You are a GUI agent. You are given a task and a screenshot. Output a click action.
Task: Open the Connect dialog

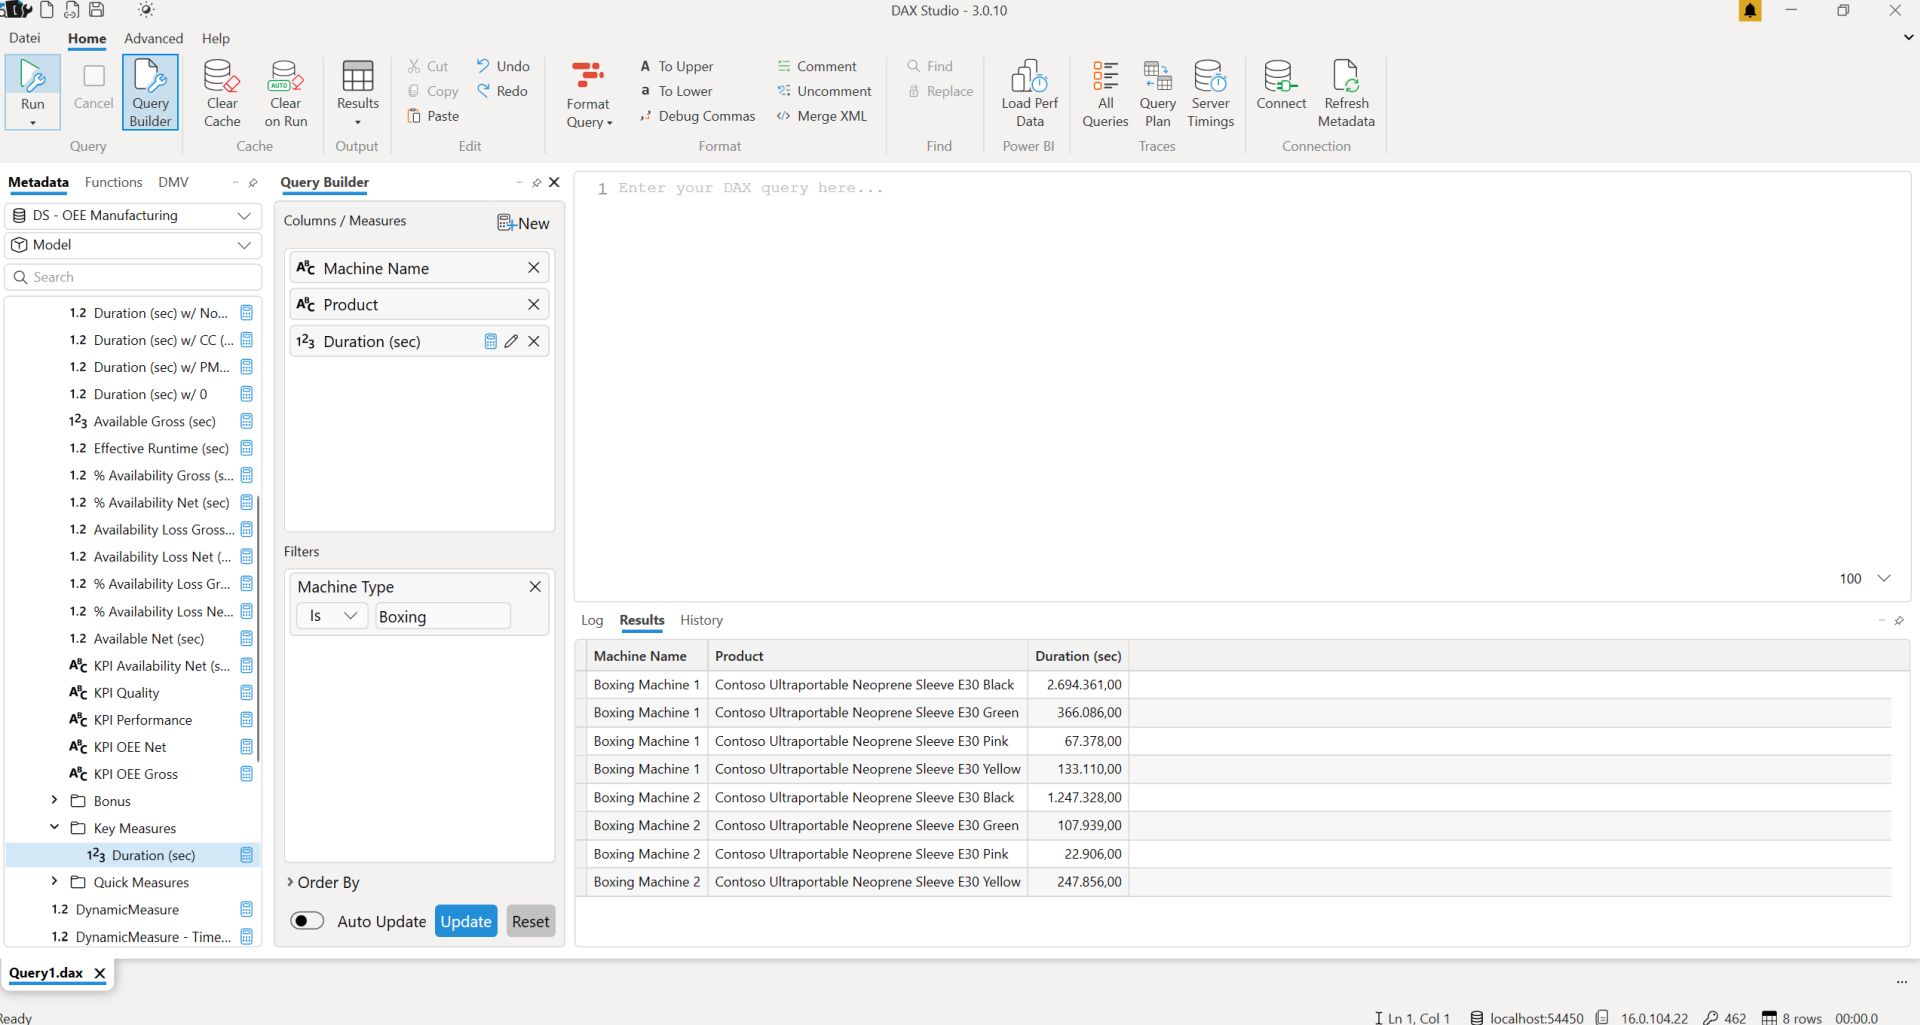1281,86
